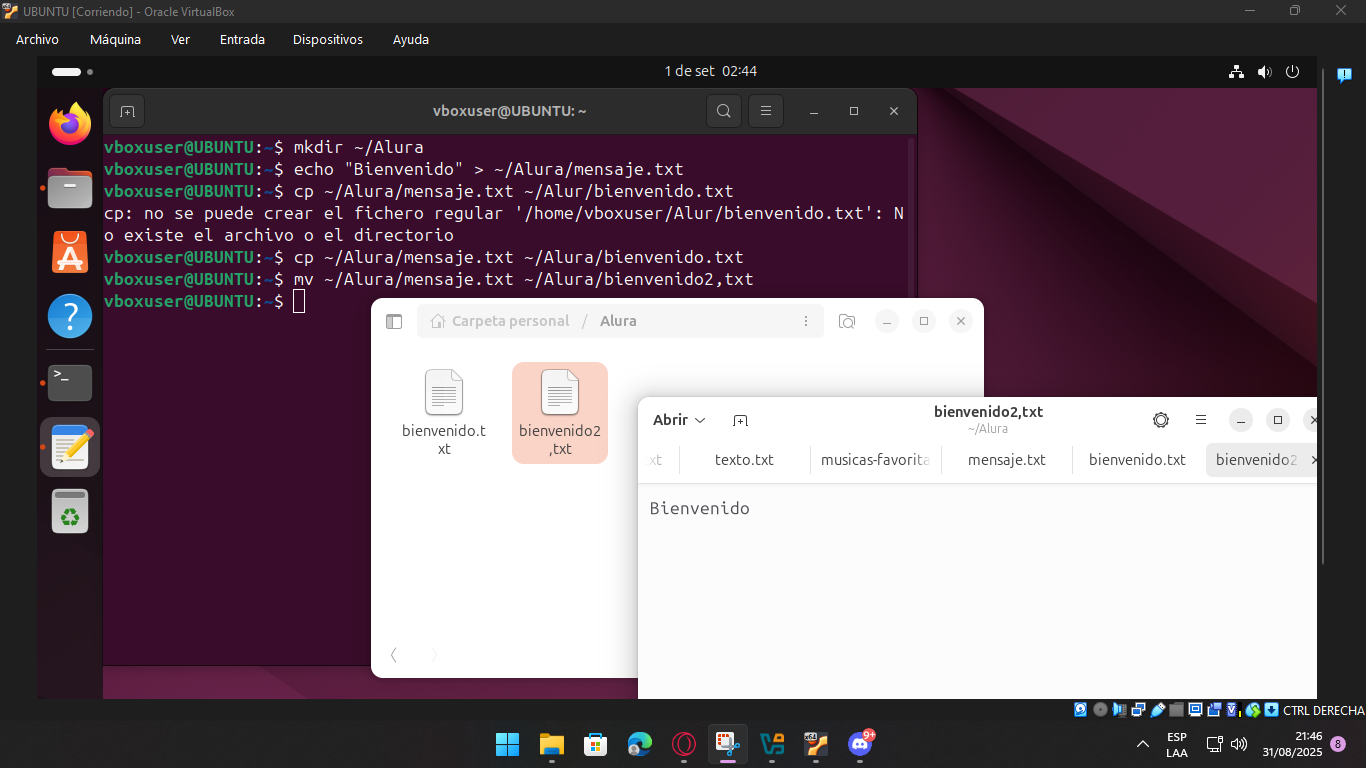Viewport: 1366px width, 768px height.
Task: Create a new tab in Text Editor
Action: tap(740, 420)
